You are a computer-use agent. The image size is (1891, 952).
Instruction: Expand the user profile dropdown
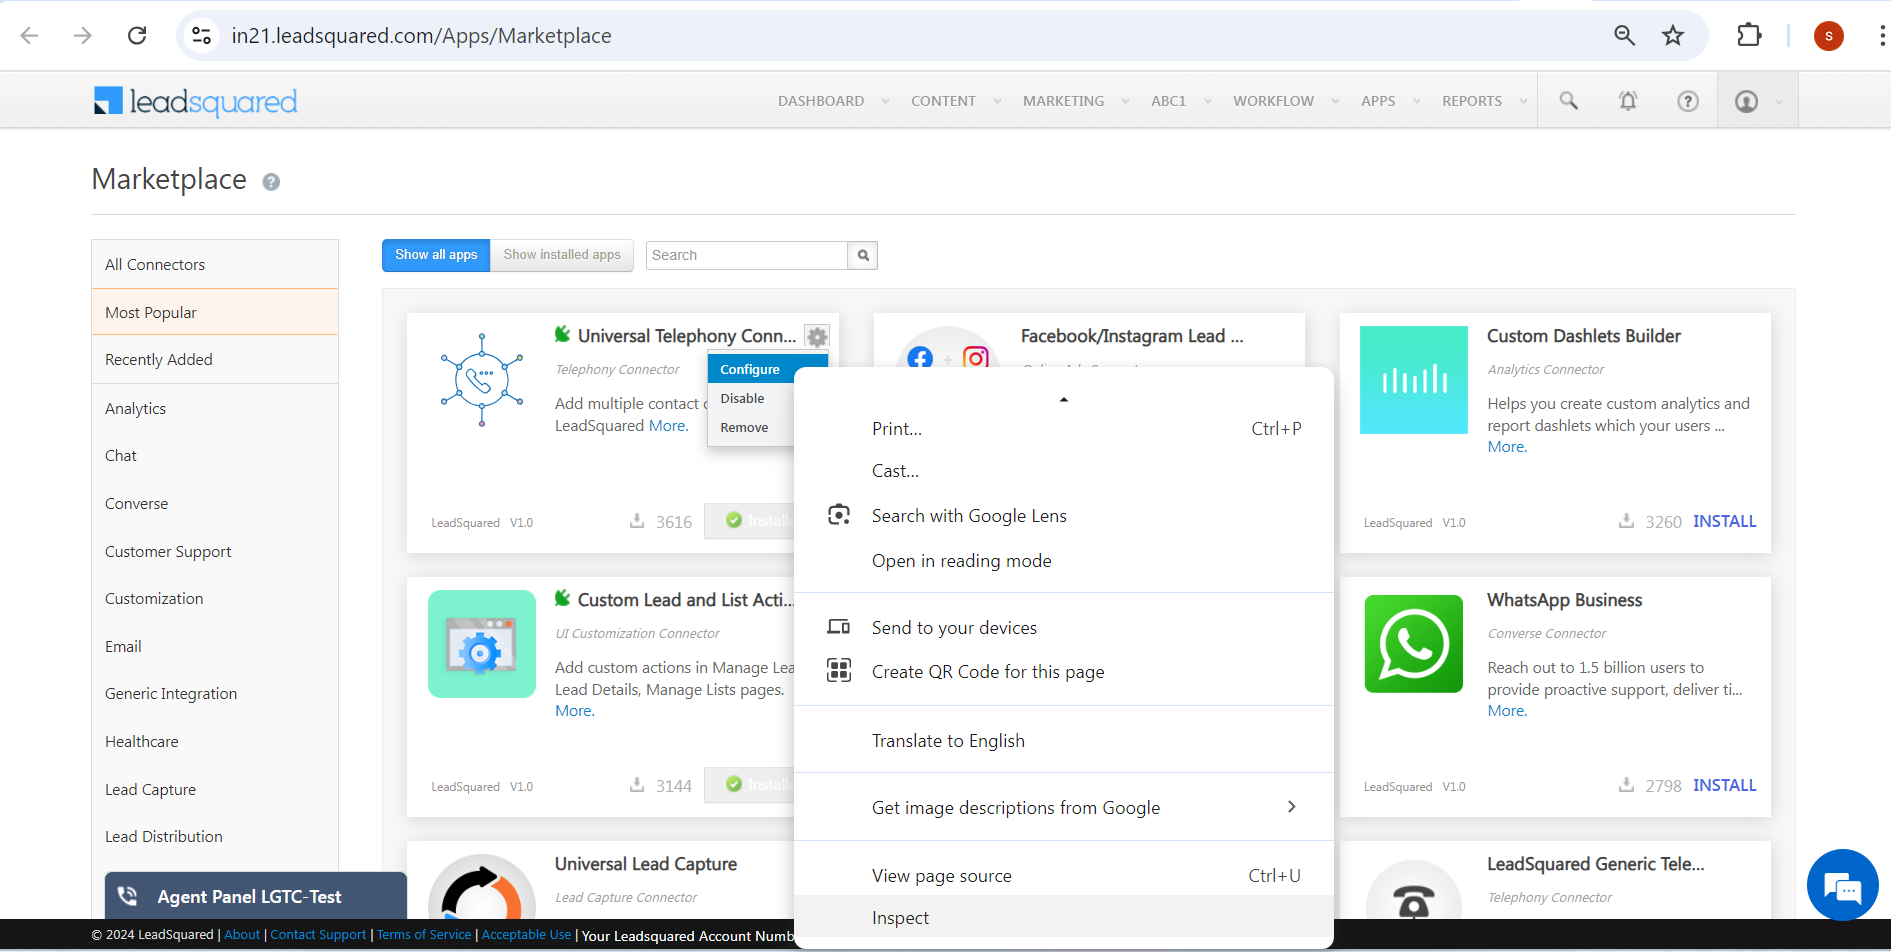click(x=1757, y=101)
